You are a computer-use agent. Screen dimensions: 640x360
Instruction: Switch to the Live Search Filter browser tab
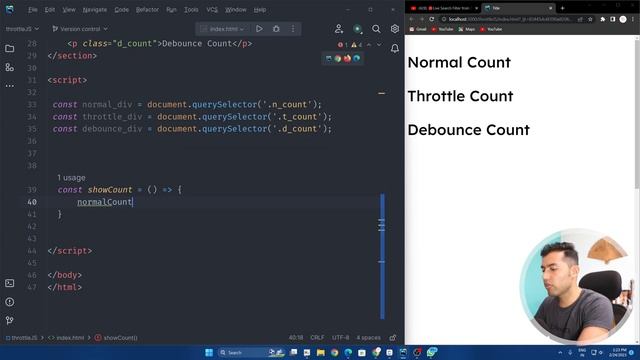click(x=445, y=8)
